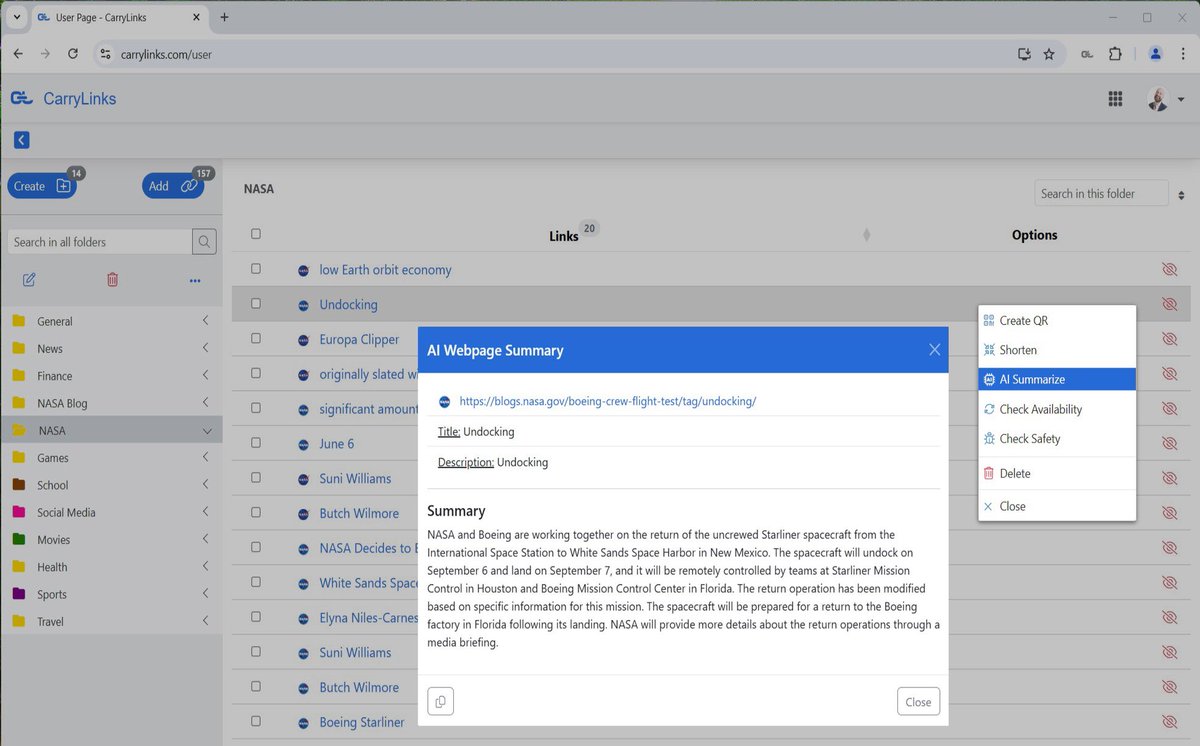
Task: Choose AI Summarize in the context menu
Action: point(1057,379)
